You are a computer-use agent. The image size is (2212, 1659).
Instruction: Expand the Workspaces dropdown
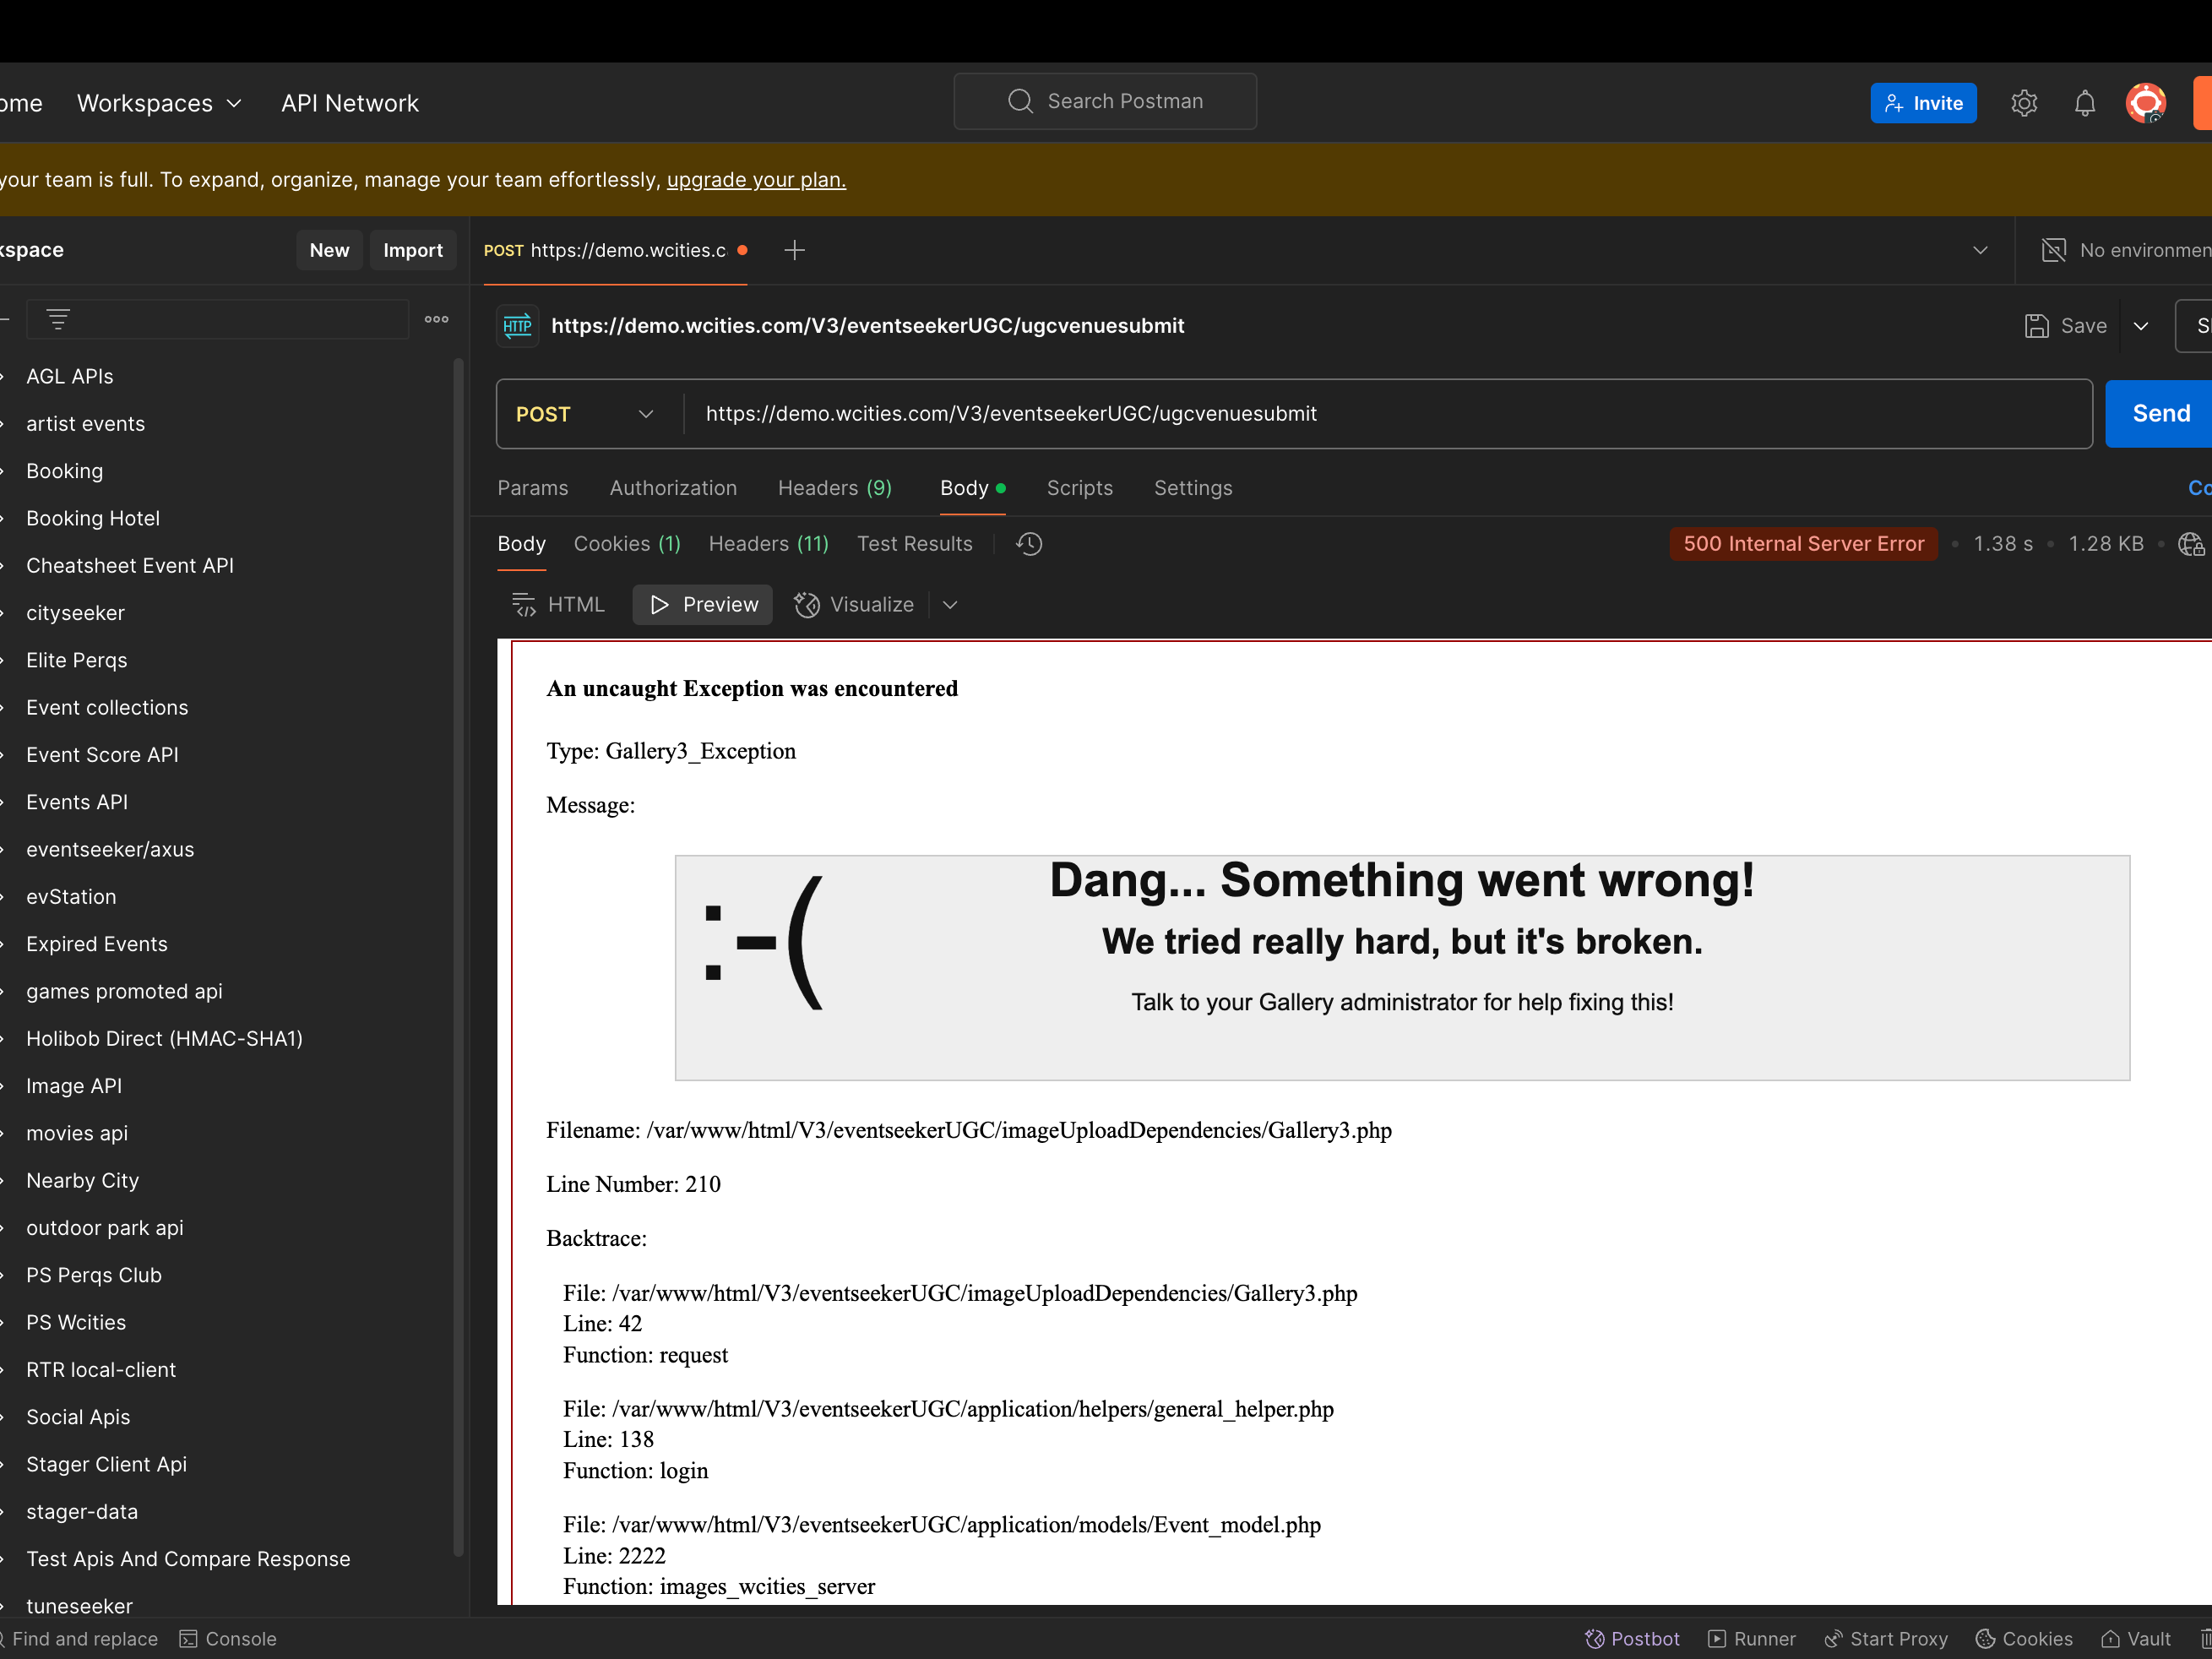(160, 103)
